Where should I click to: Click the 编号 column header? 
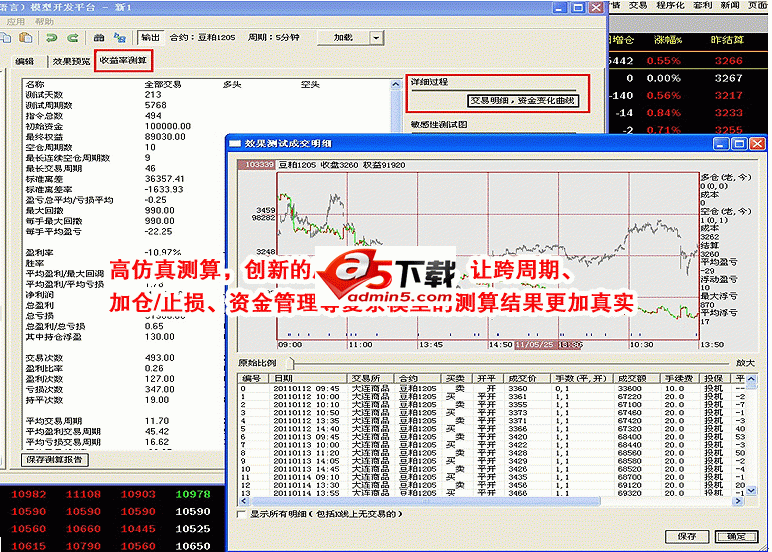coord(254,378)
